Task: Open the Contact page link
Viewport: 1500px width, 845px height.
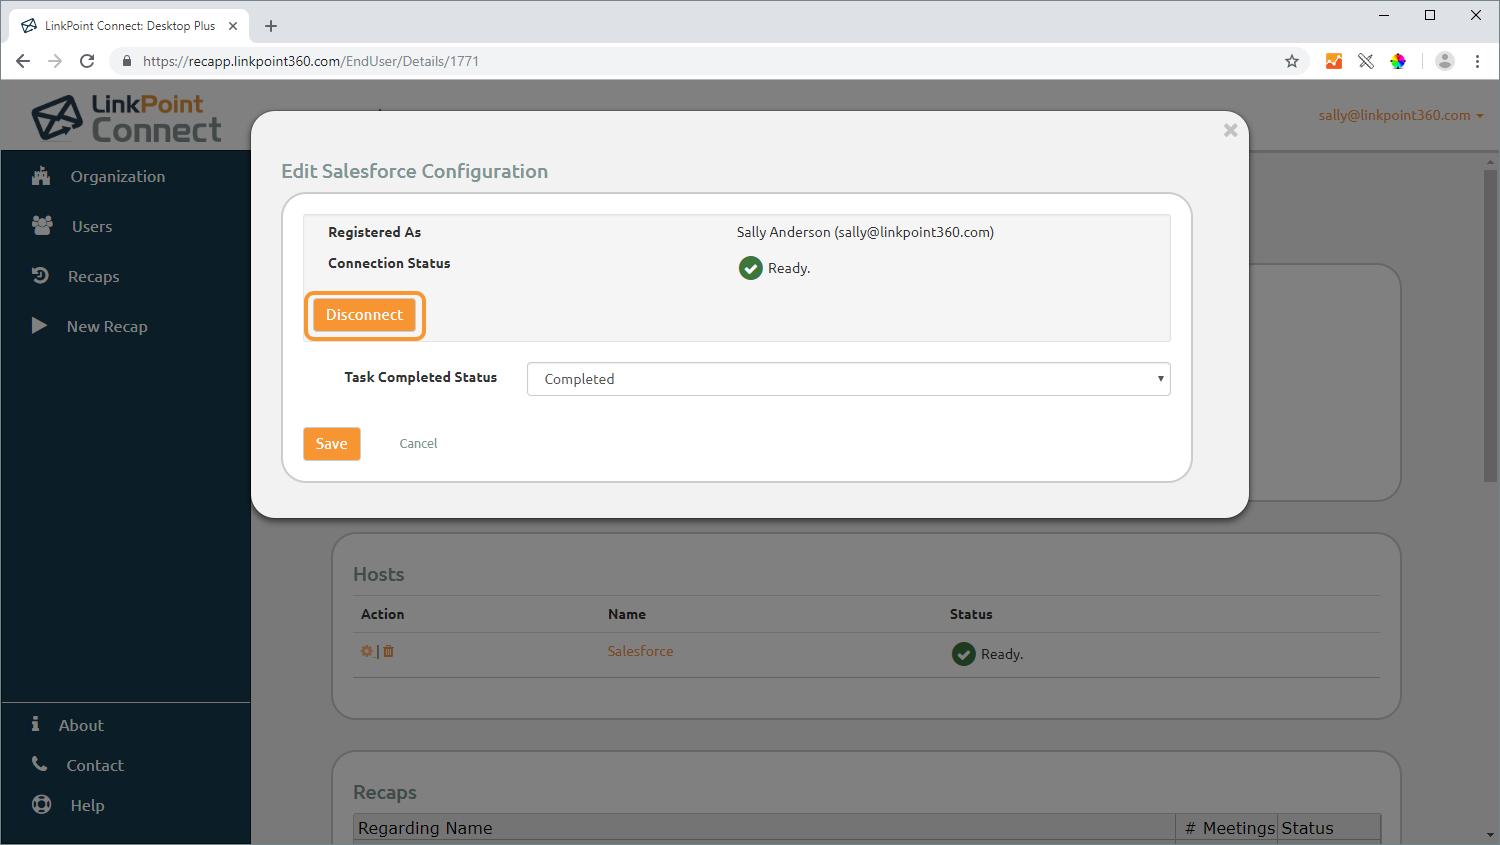Action: point(95,765)
